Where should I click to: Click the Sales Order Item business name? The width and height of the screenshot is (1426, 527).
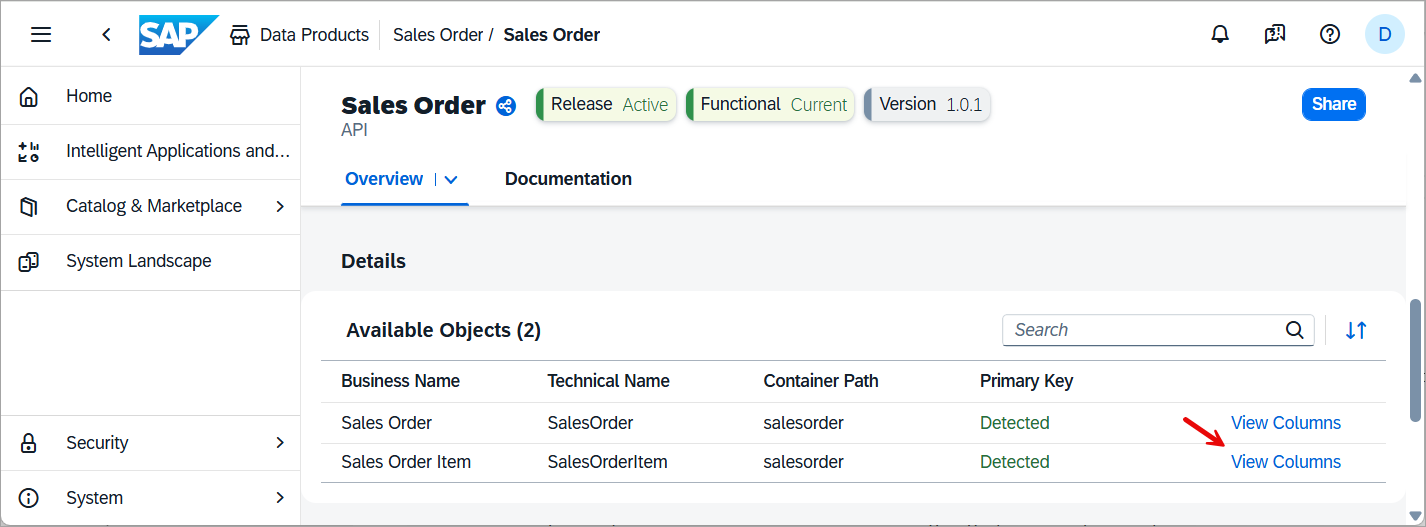pos(406,462)
